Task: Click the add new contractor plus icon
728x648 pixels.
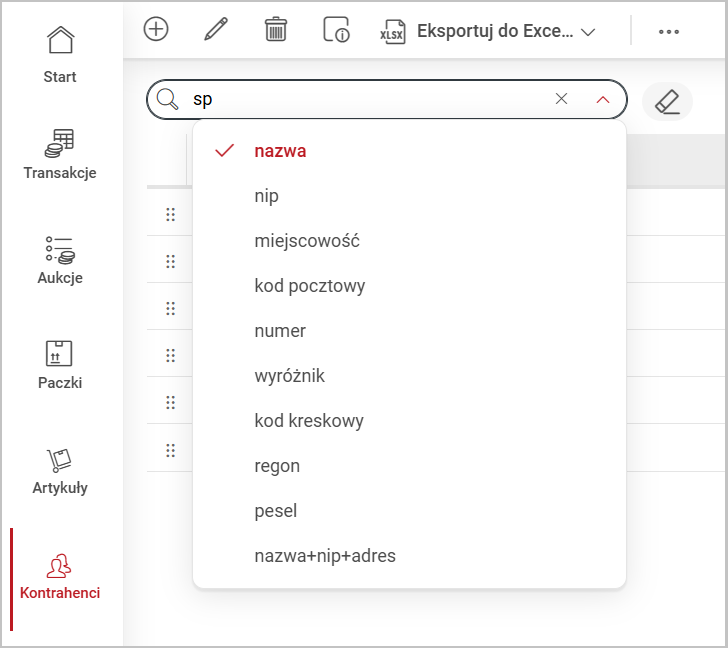Action: (x=156, y=29)
